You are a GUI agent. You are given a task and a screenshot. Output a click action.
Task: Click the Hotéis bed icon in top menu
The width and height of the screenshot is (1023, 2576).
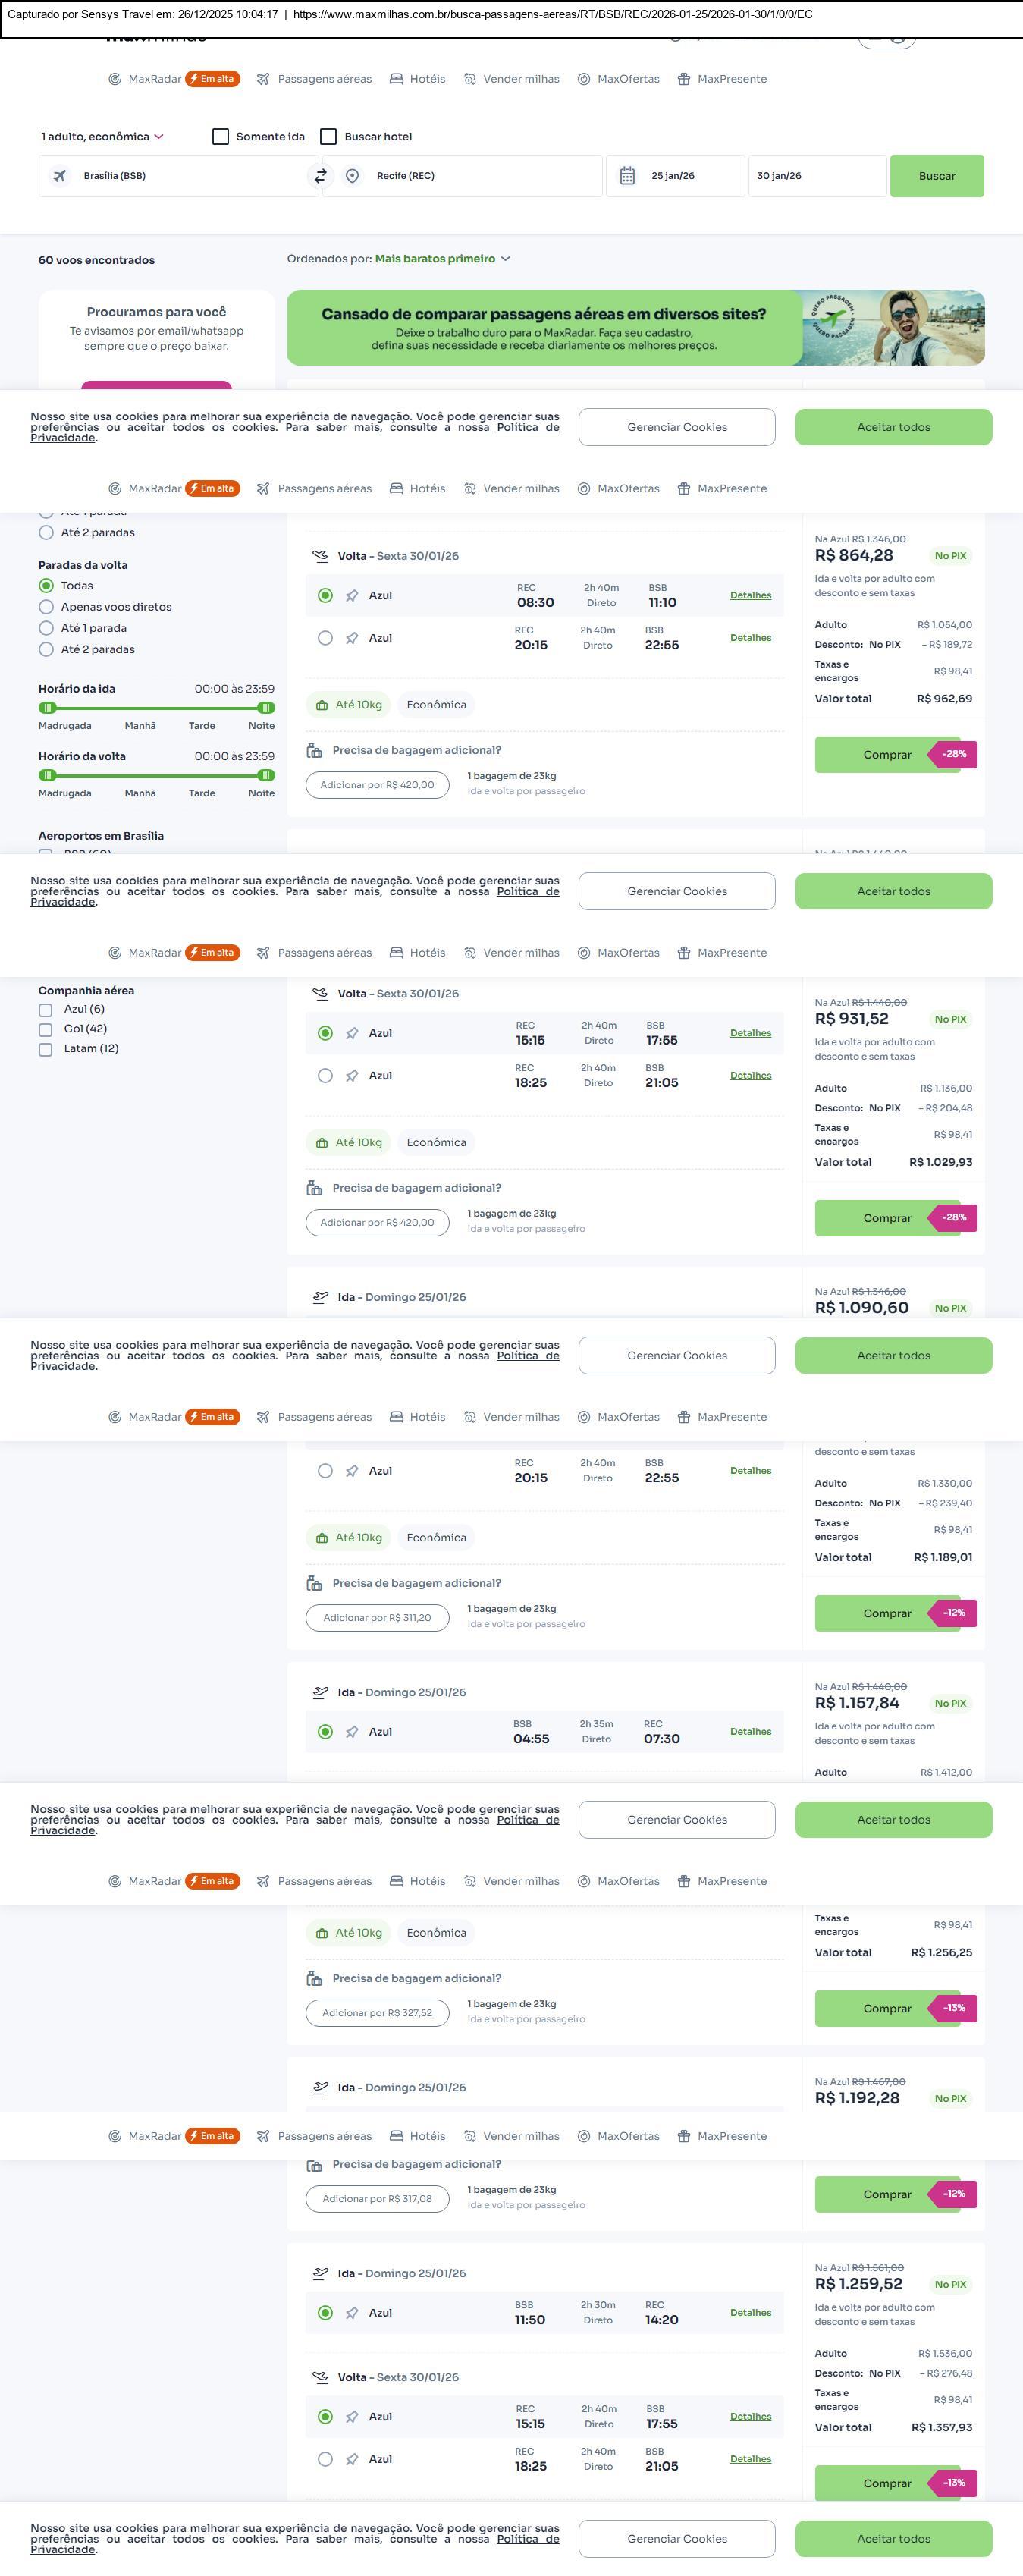tap(397, 79)
